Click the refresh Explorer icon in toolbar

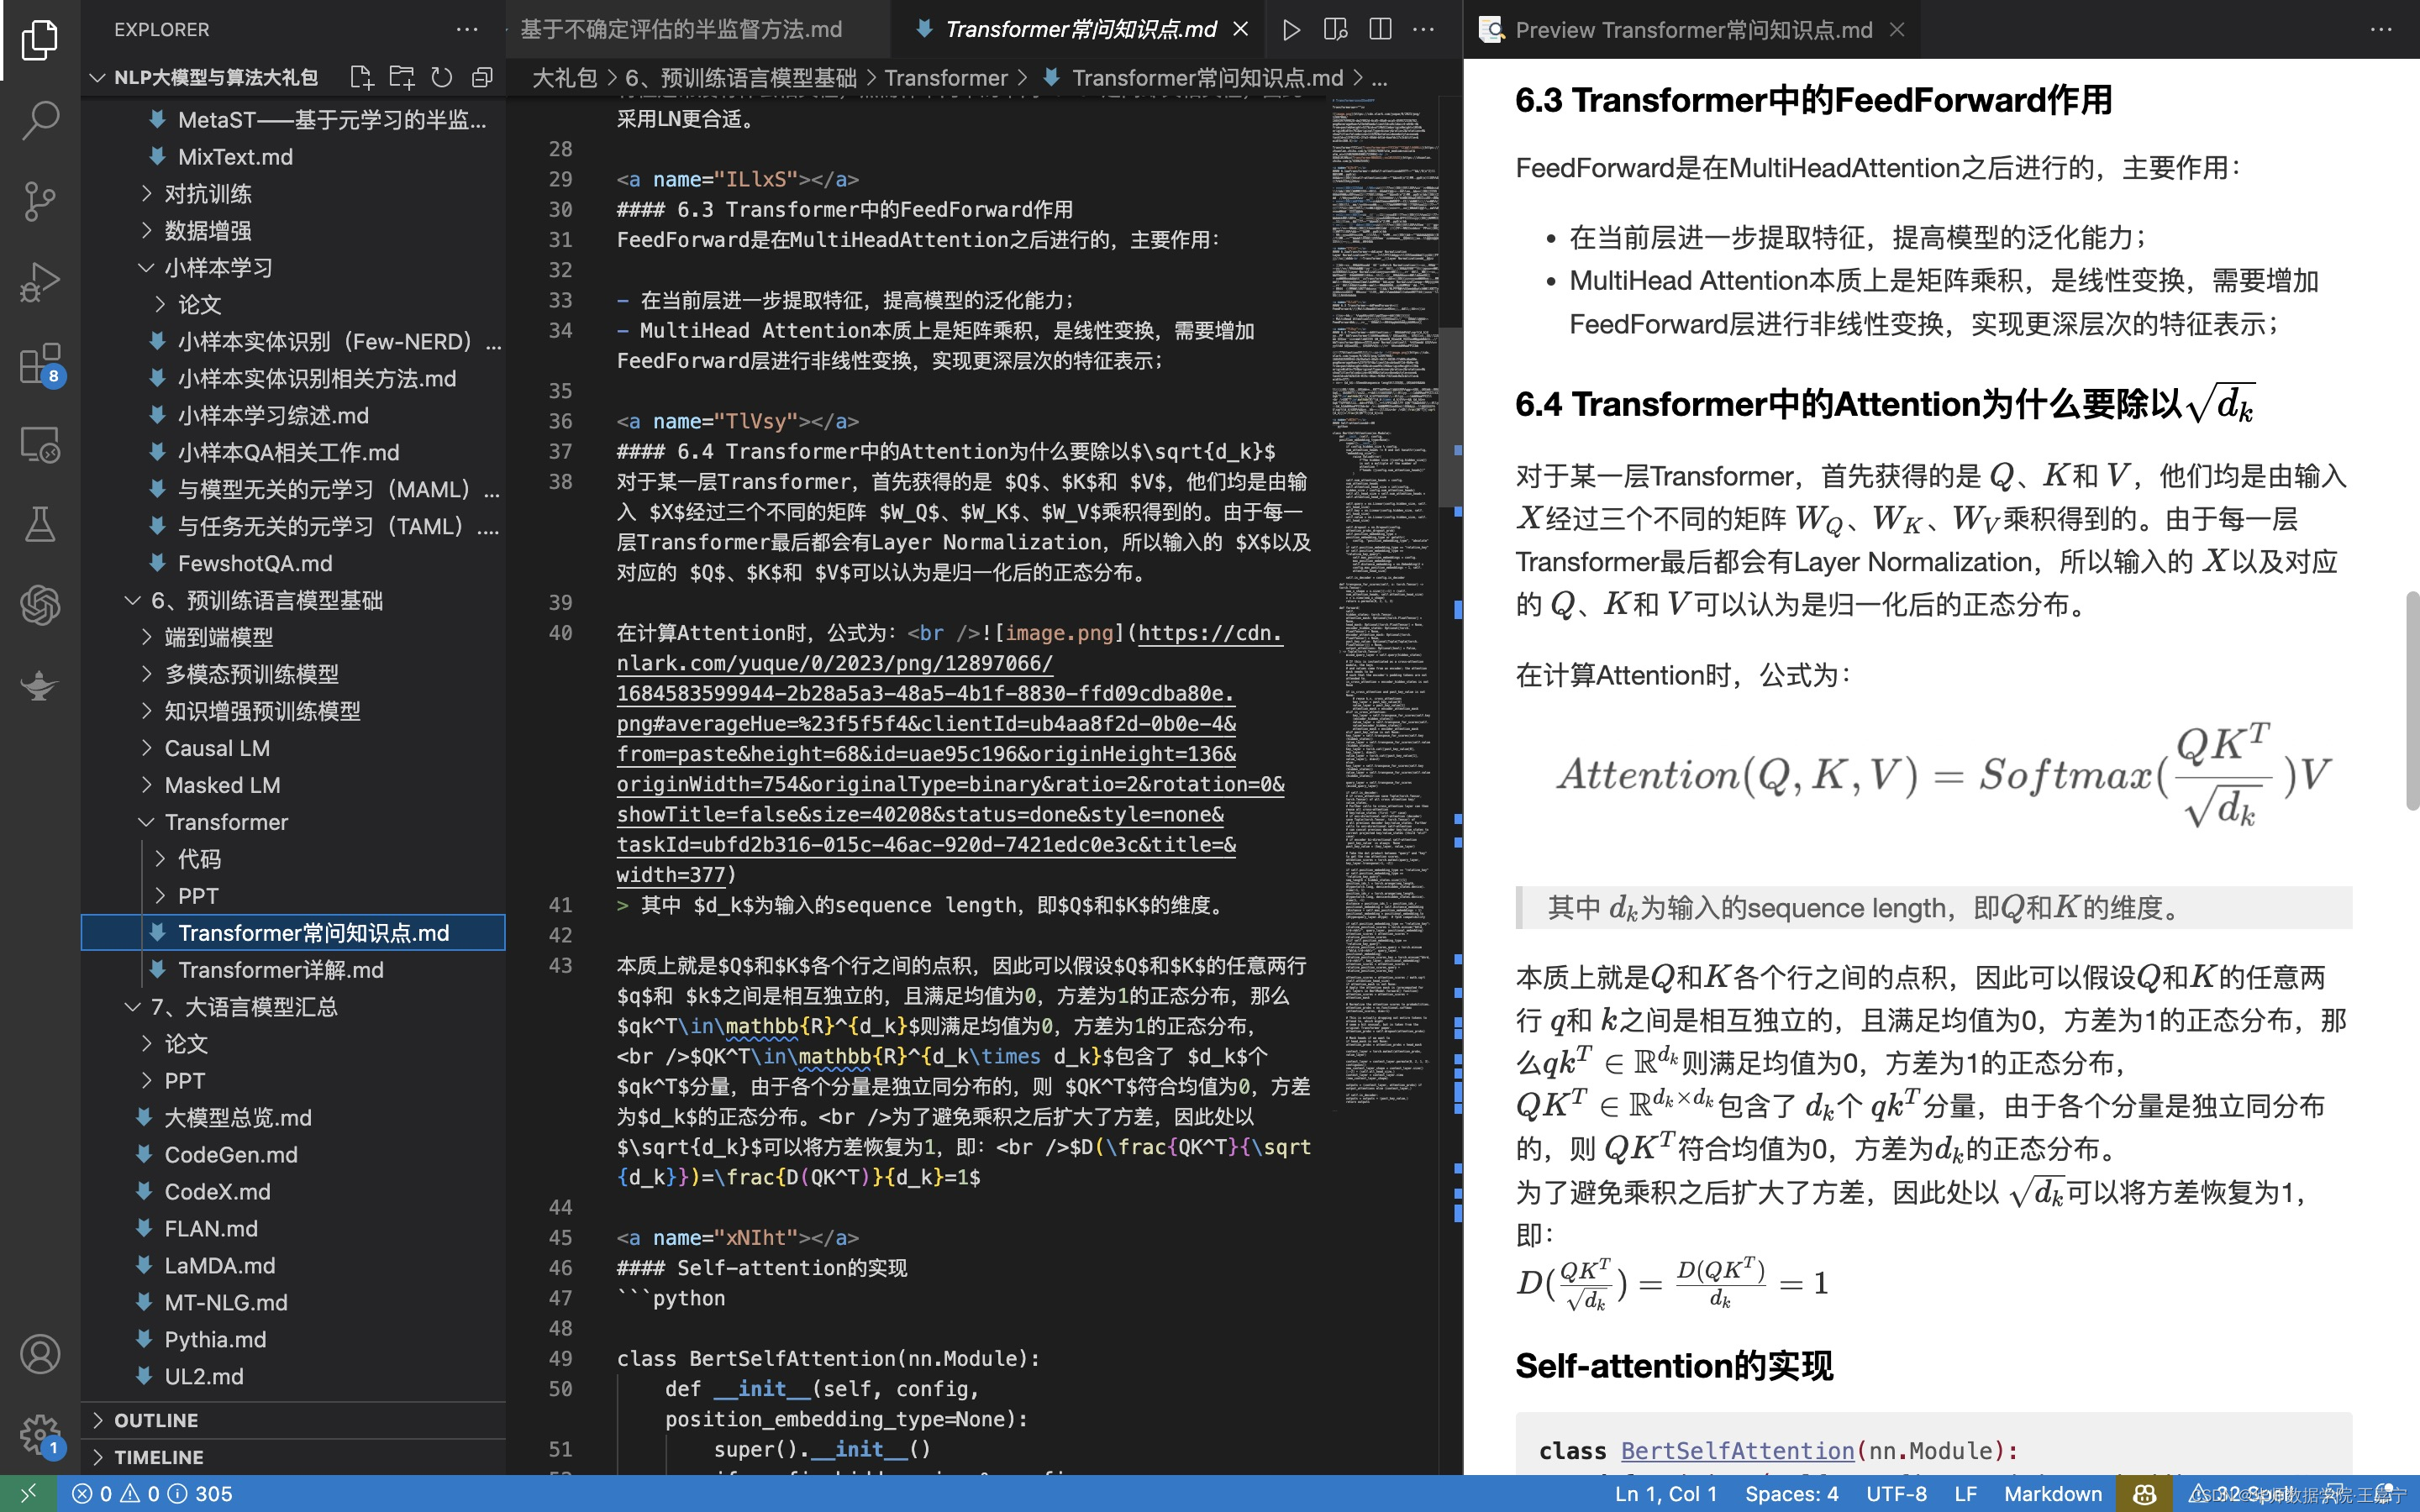coord(441,75)
